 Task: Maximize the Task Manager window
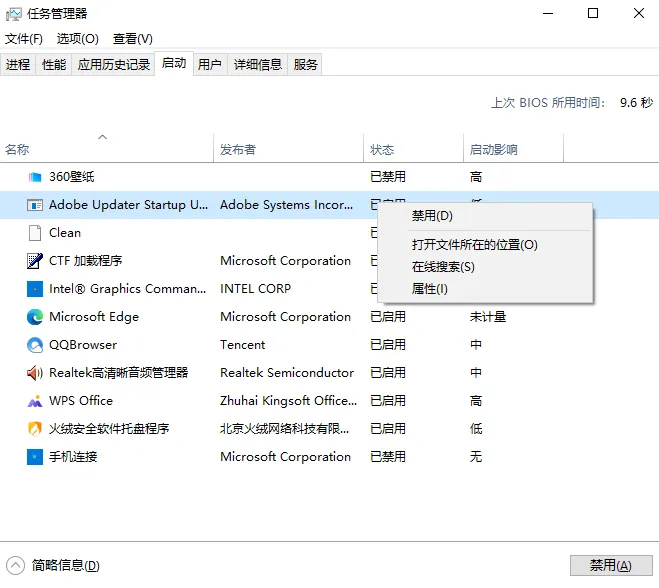593,13
